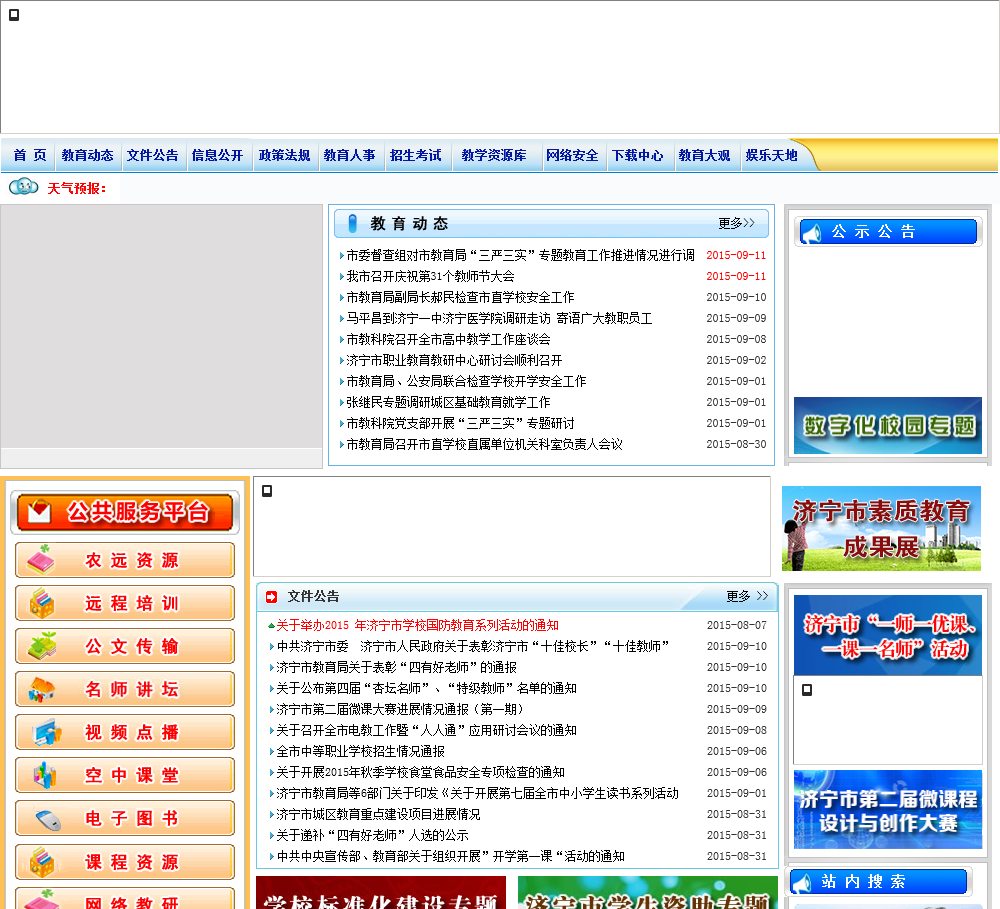Click the 视频点播 monitor icon
1000x909 pixels.
[48, 732]
